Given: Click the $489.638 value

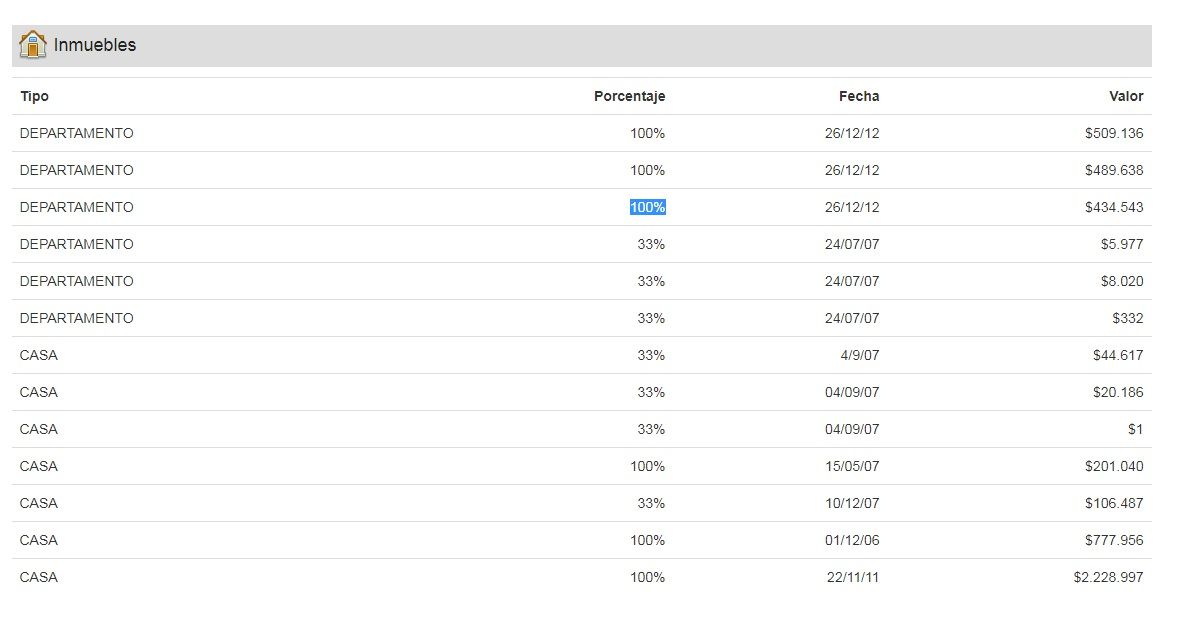Looking at the screenshot, I should pyautogui.click(x=1113, y=170).
